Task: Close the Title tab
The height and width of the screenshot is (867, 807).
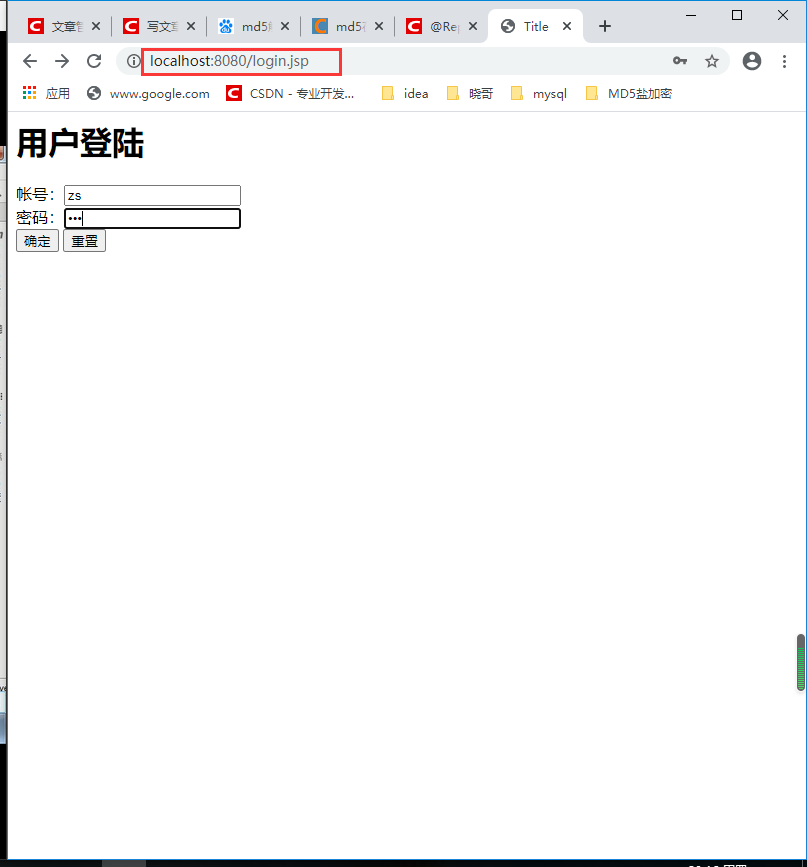Action: pos(567,26)
